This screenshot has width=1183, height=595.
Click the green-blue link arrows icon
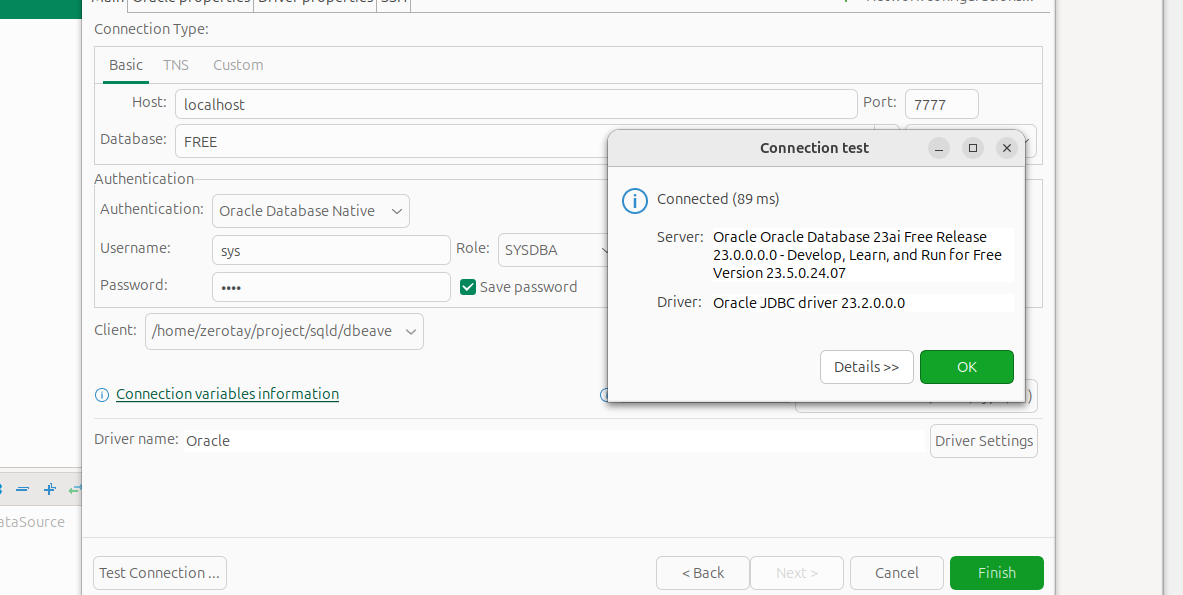[74, 489]
